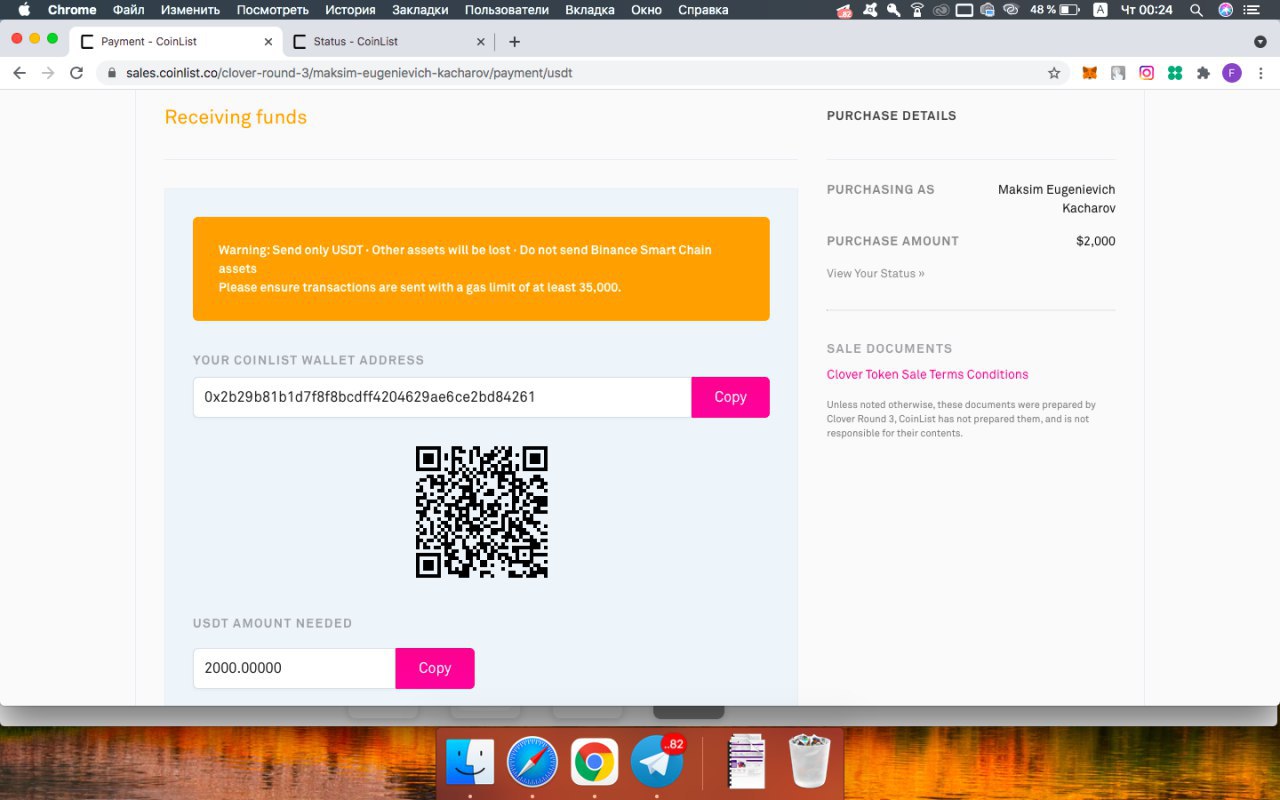Click the Instagram extension icon
The image size is (1280, 800).
pyautogui.click(x=1147, y=73)
